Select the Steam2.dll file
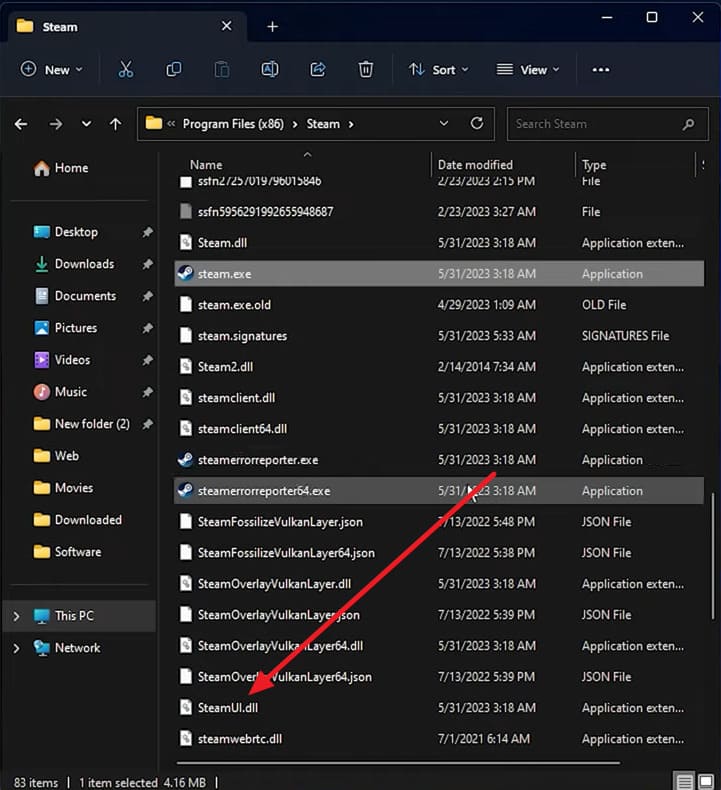721x790 pixels. [439, 367]
